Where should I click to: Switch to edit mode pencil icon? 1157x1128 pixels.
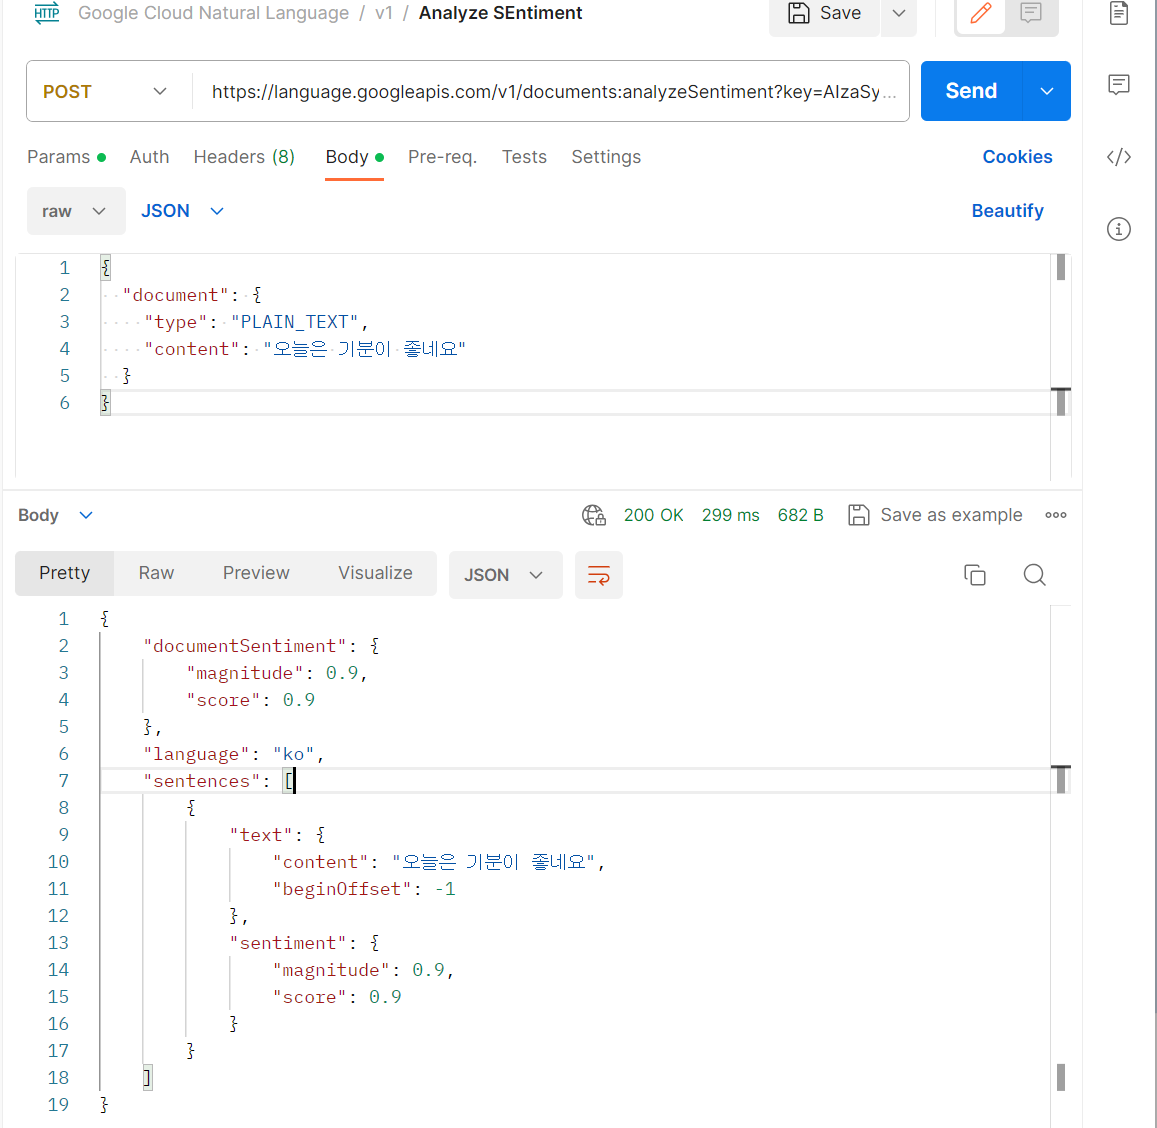tap(981, 13)
